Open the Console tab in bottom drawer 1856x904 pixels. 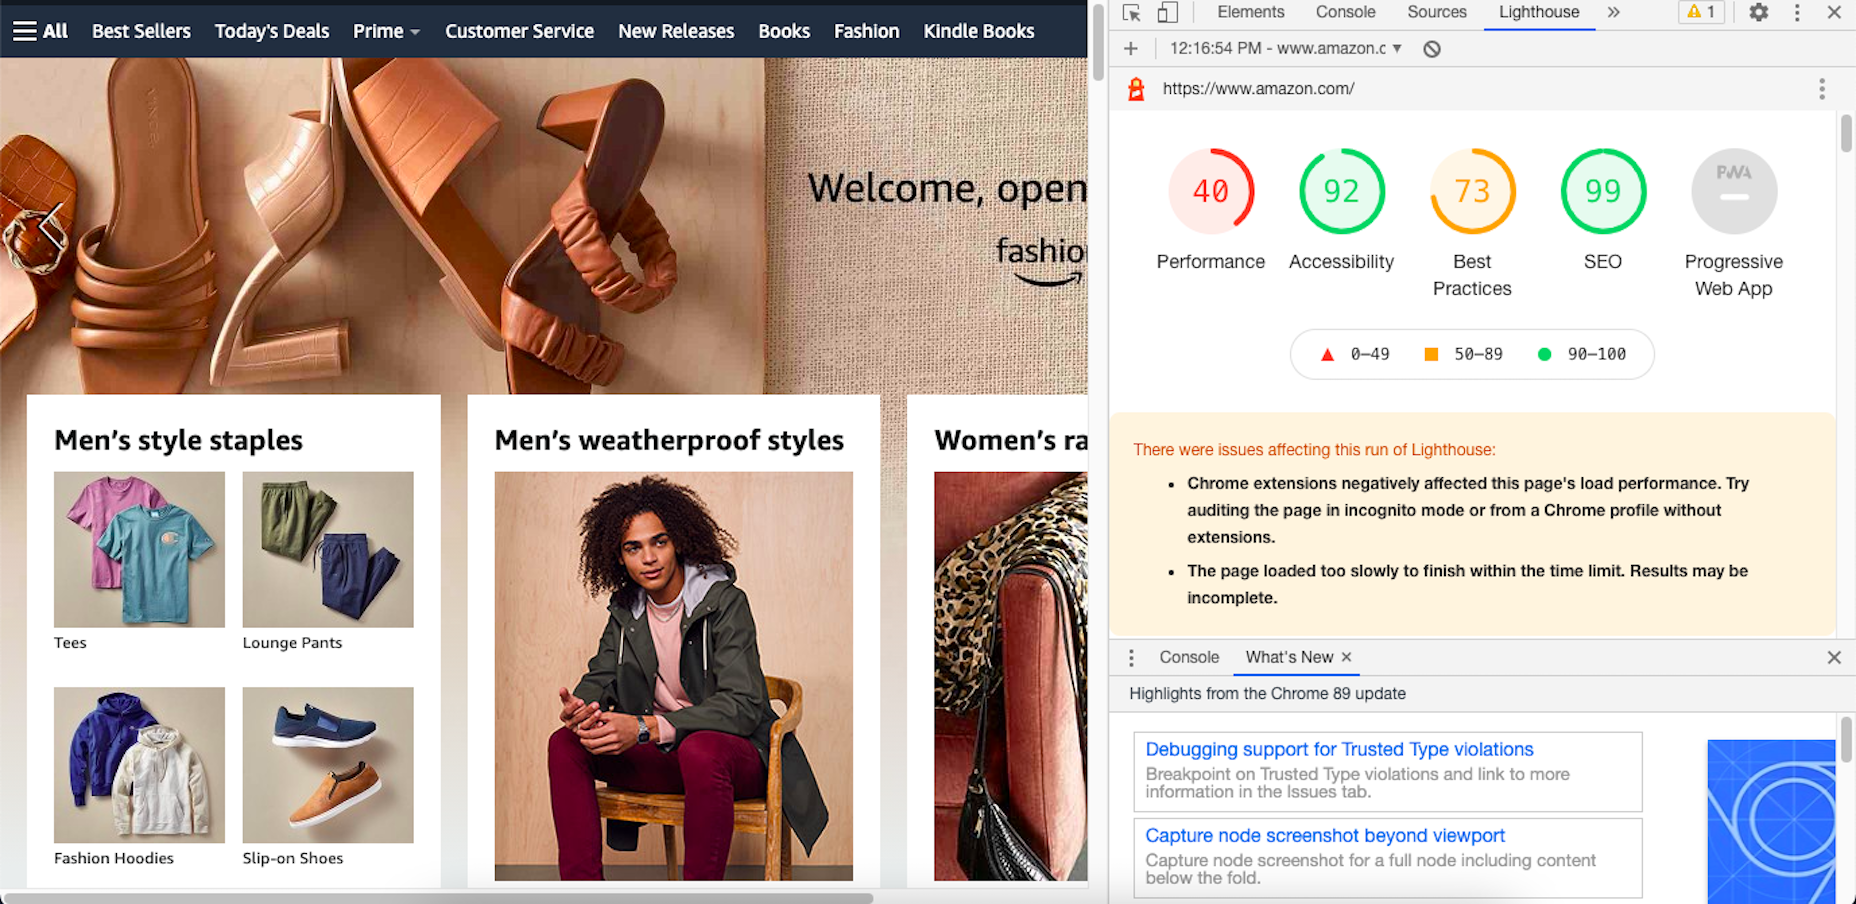[x=1189, y=657]
